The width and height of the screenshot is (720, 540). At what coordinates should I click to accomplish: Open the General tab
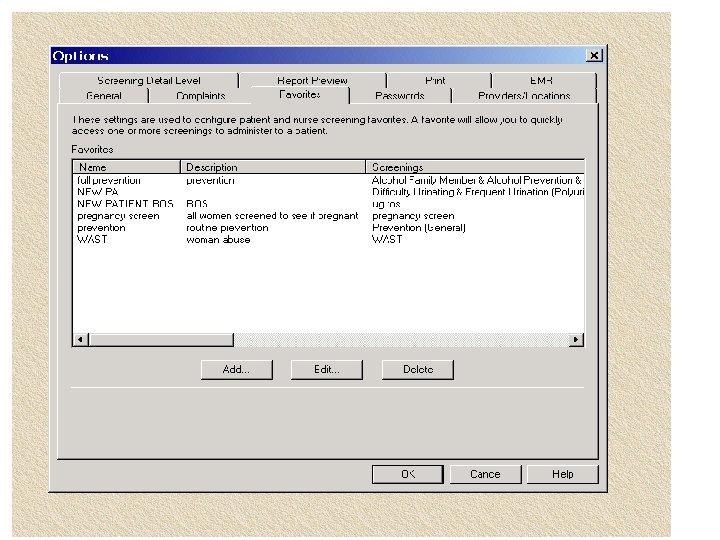click(104, 96)
